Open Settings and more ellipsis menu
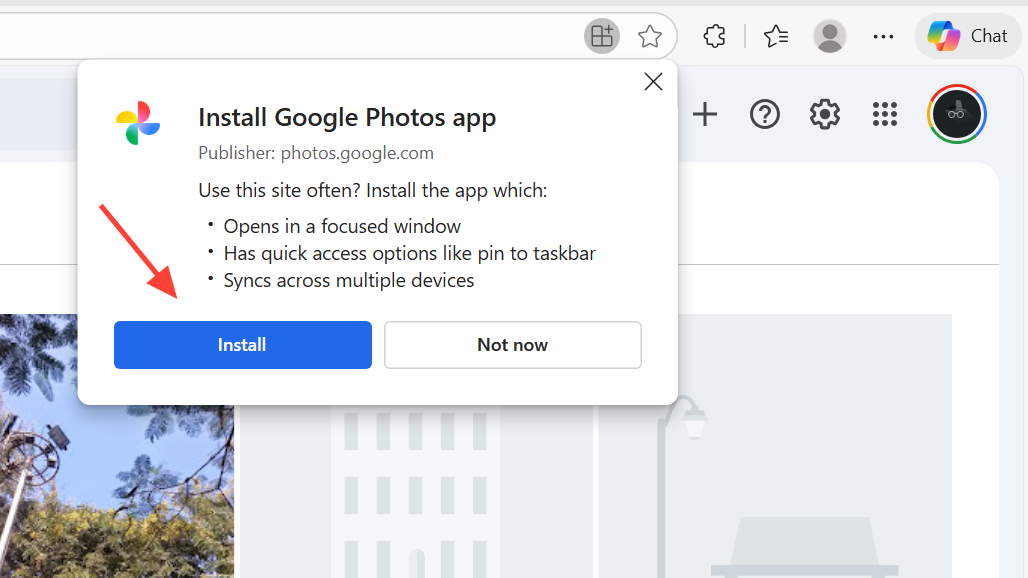 coord(883,37)
